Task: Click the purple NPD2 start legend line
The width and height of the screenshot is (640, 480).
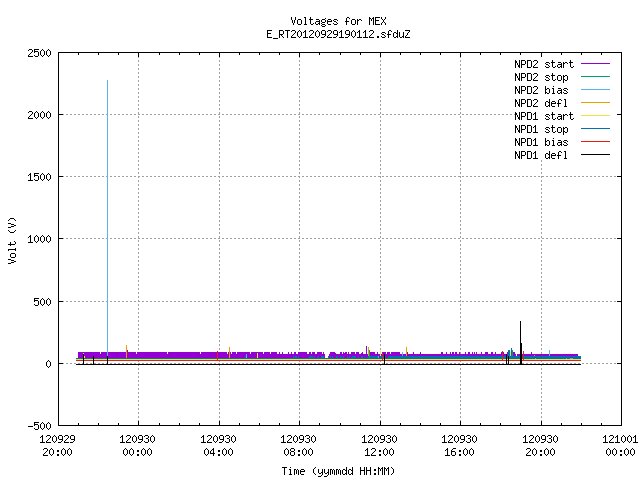Action: coord(595,64)
